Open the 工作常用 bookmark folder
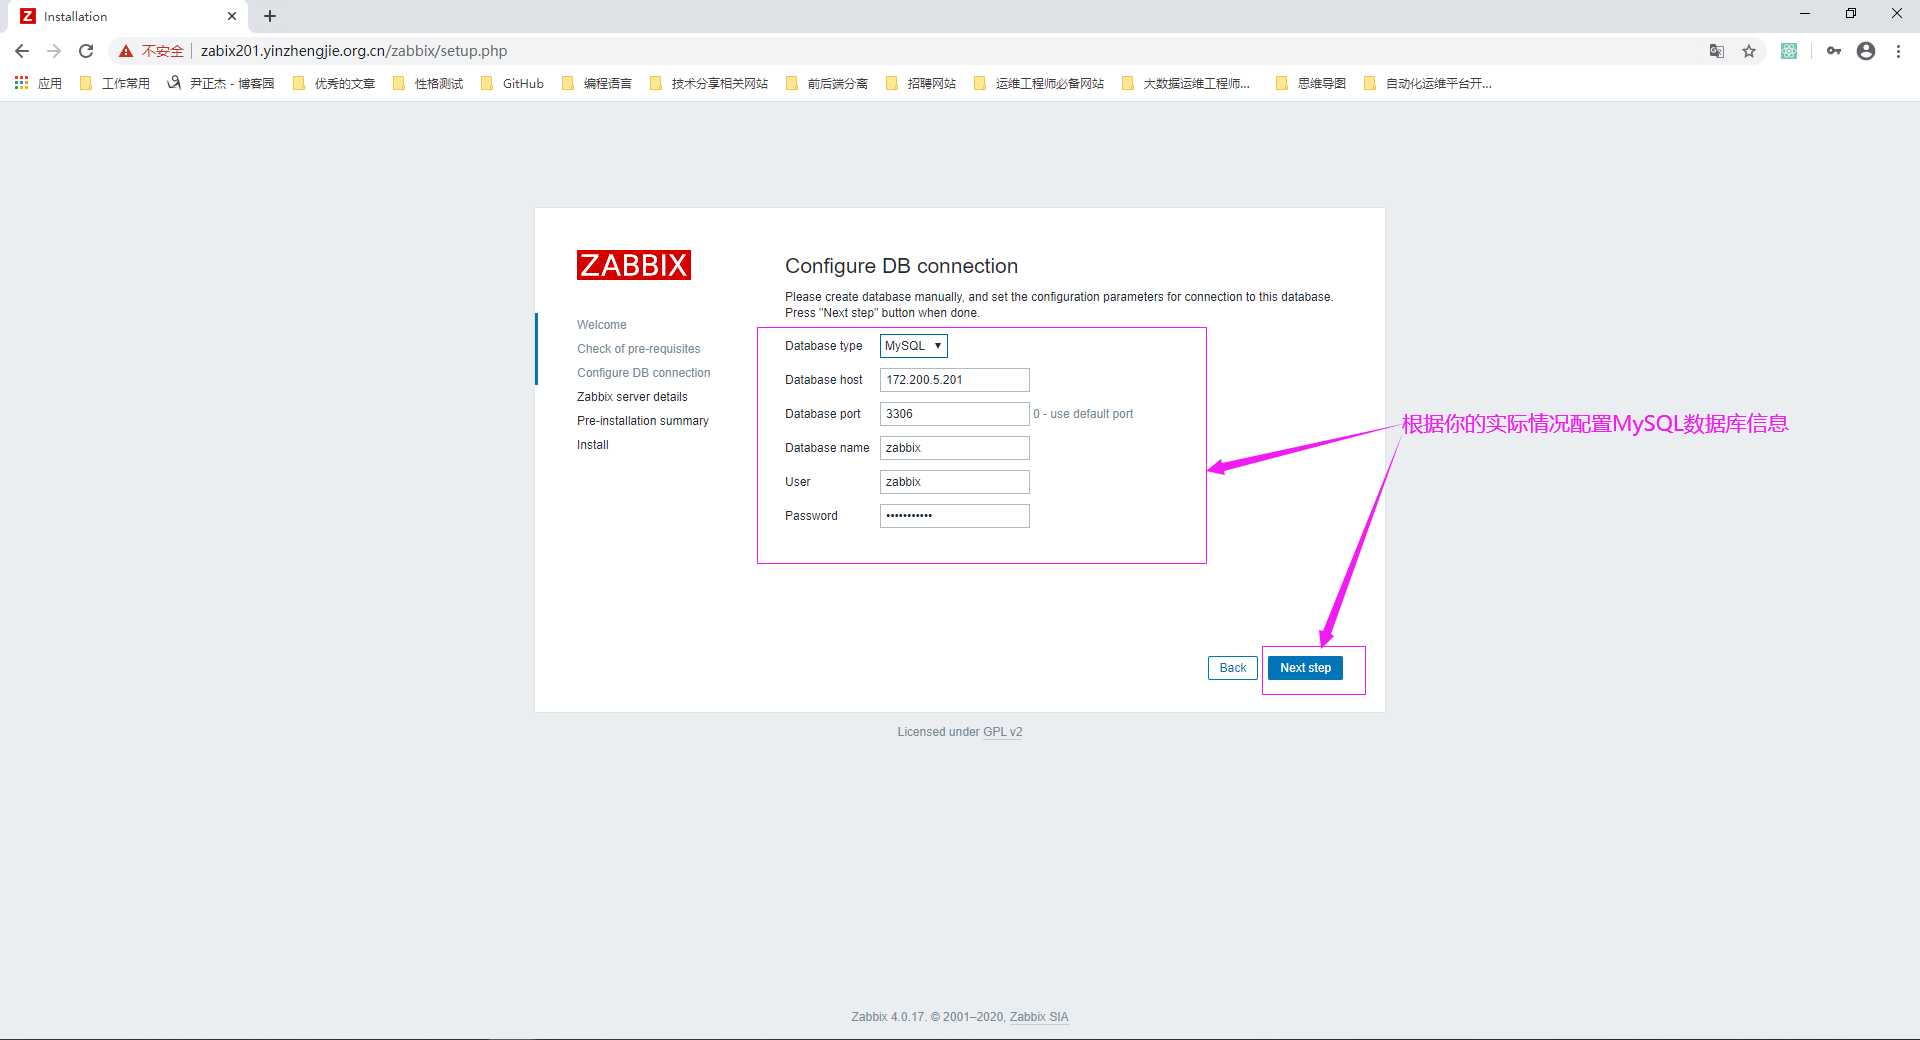 coord(115,83)
